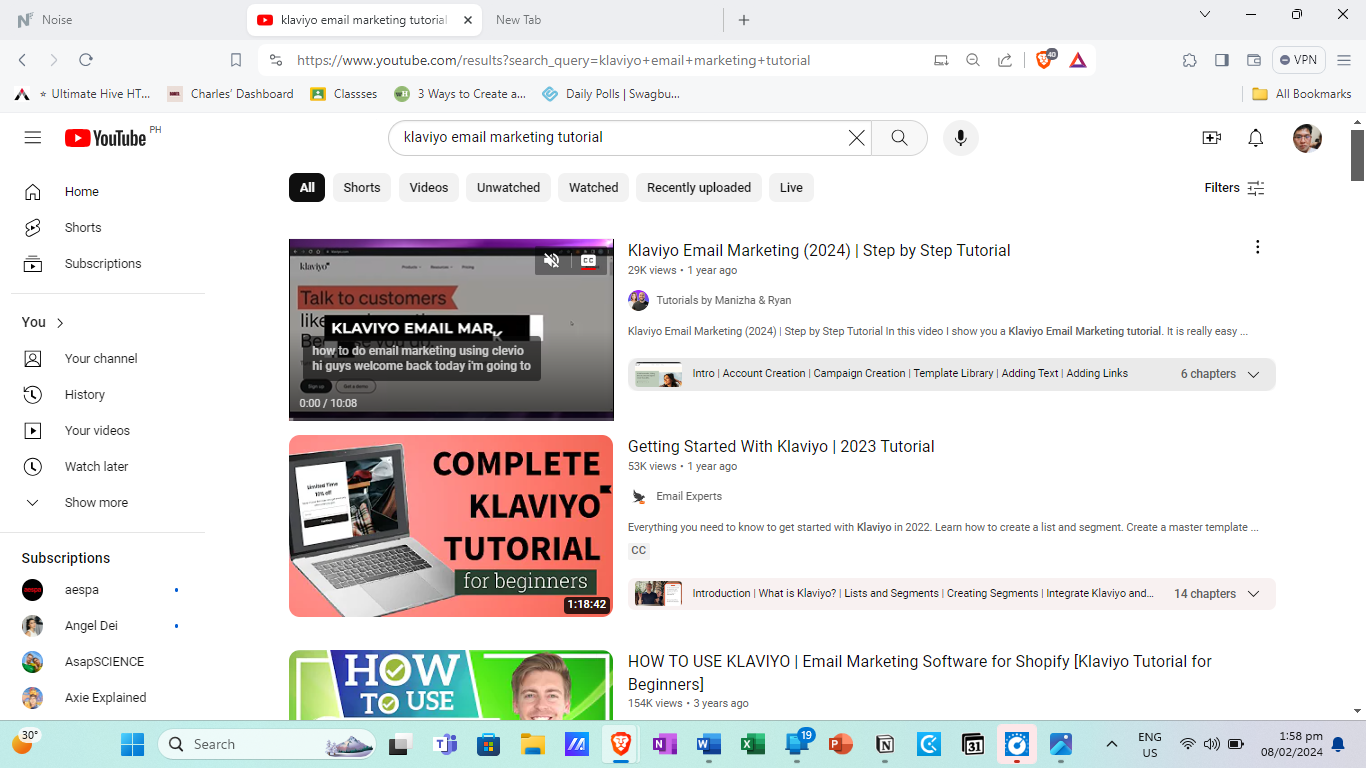Select the Unwatched filter chip
1366x768 pixels.
(508, 188)
